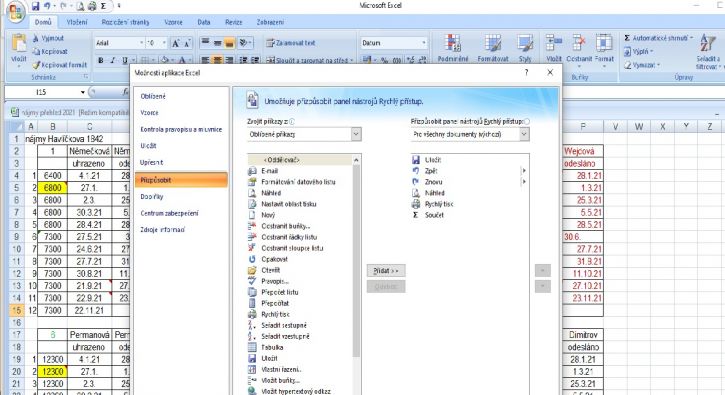Click the Office button logo
The height and width of the screenshot is (395, 725).
(15, 11)
